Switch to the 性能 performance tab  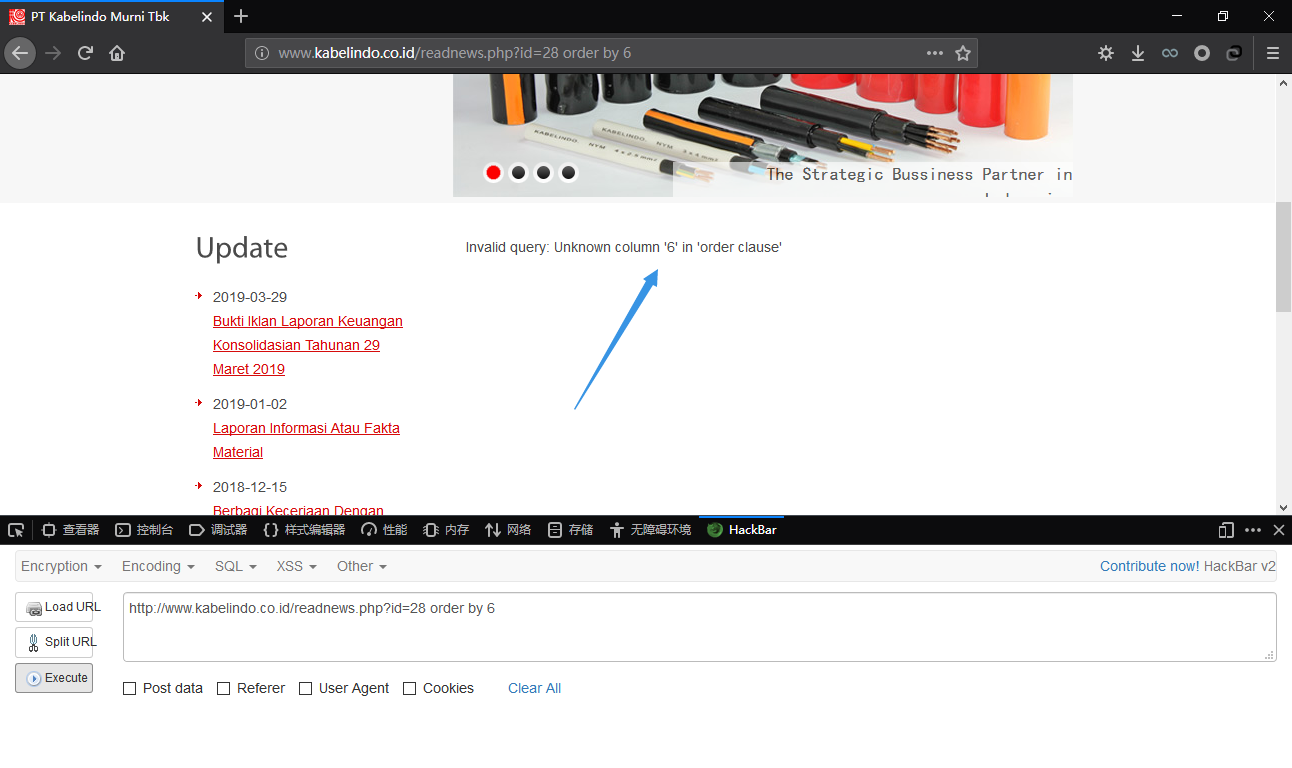[384, 530]
